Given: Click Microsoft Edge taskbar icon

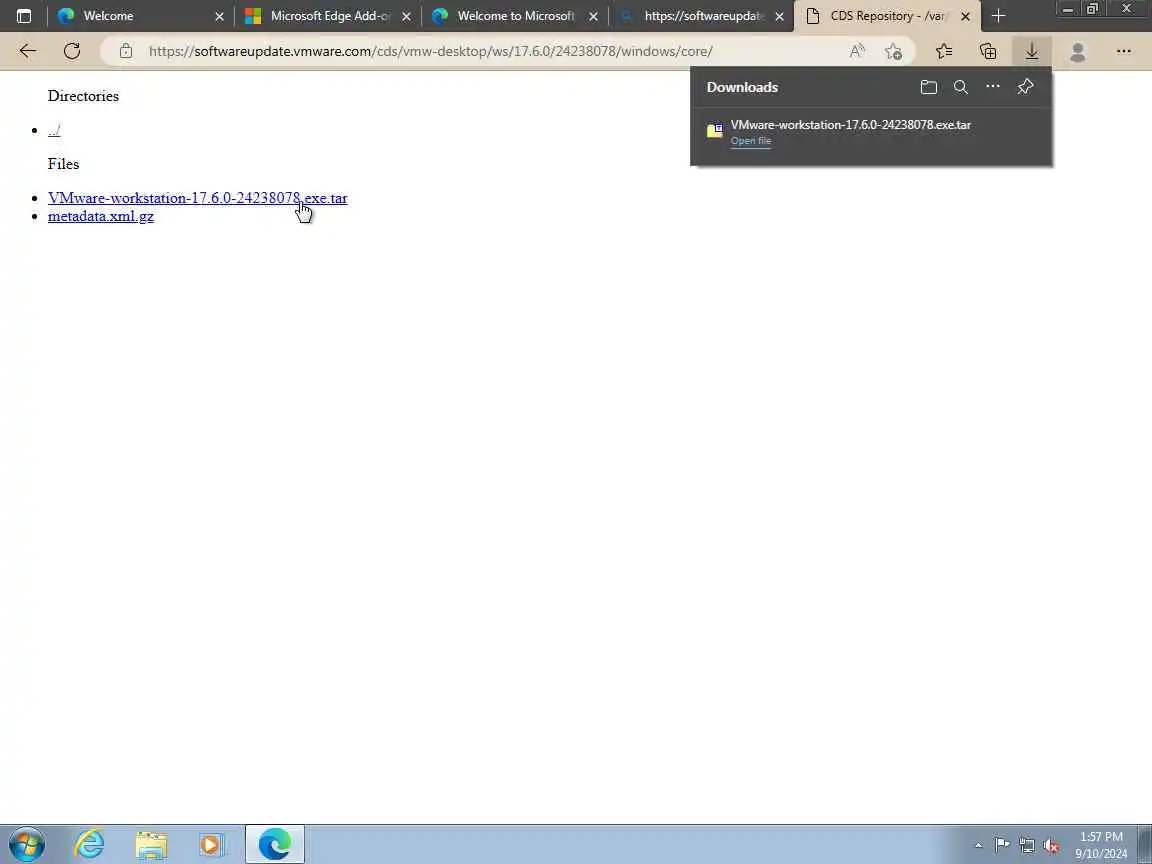Looking at the screenshot, I should (275, 844).
